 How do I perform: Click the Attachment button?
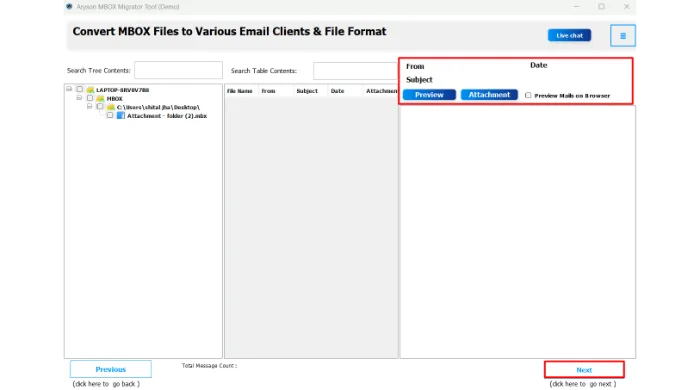click(x=489, y=95)
